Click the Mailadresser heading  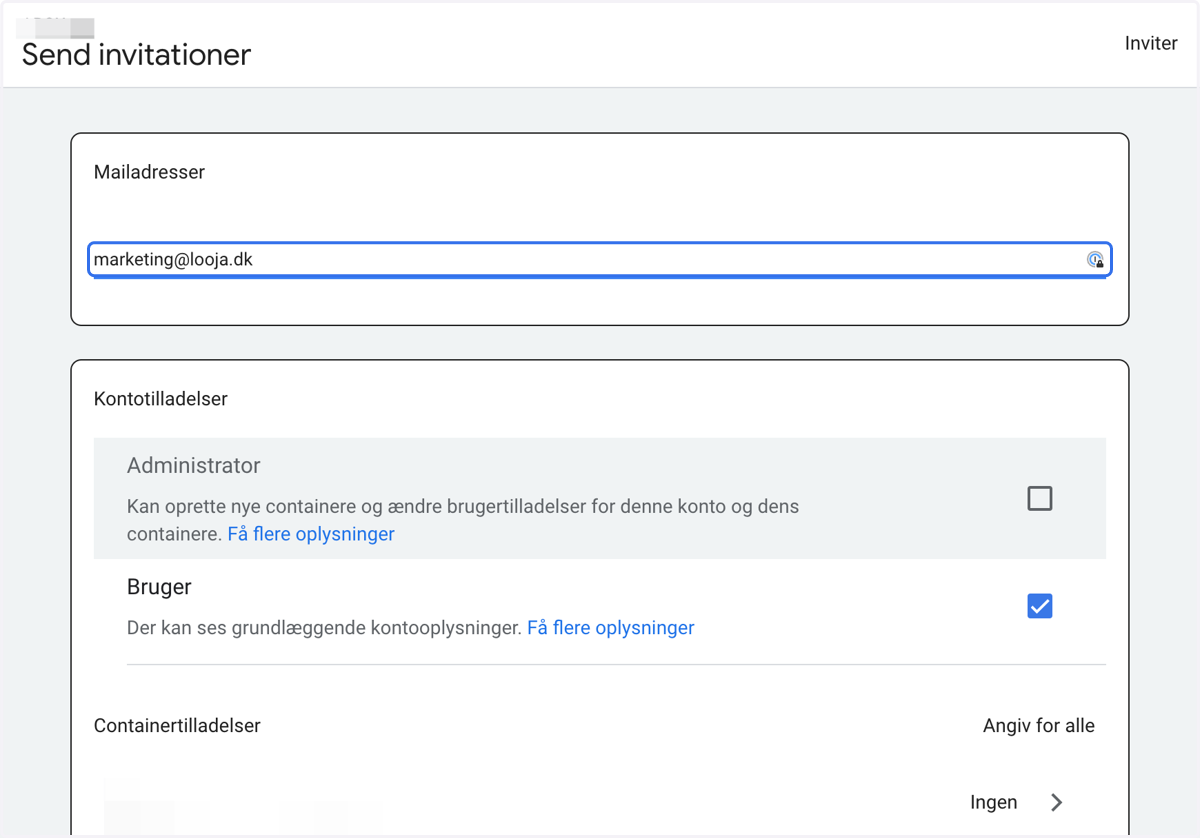(x=149, y=172)
